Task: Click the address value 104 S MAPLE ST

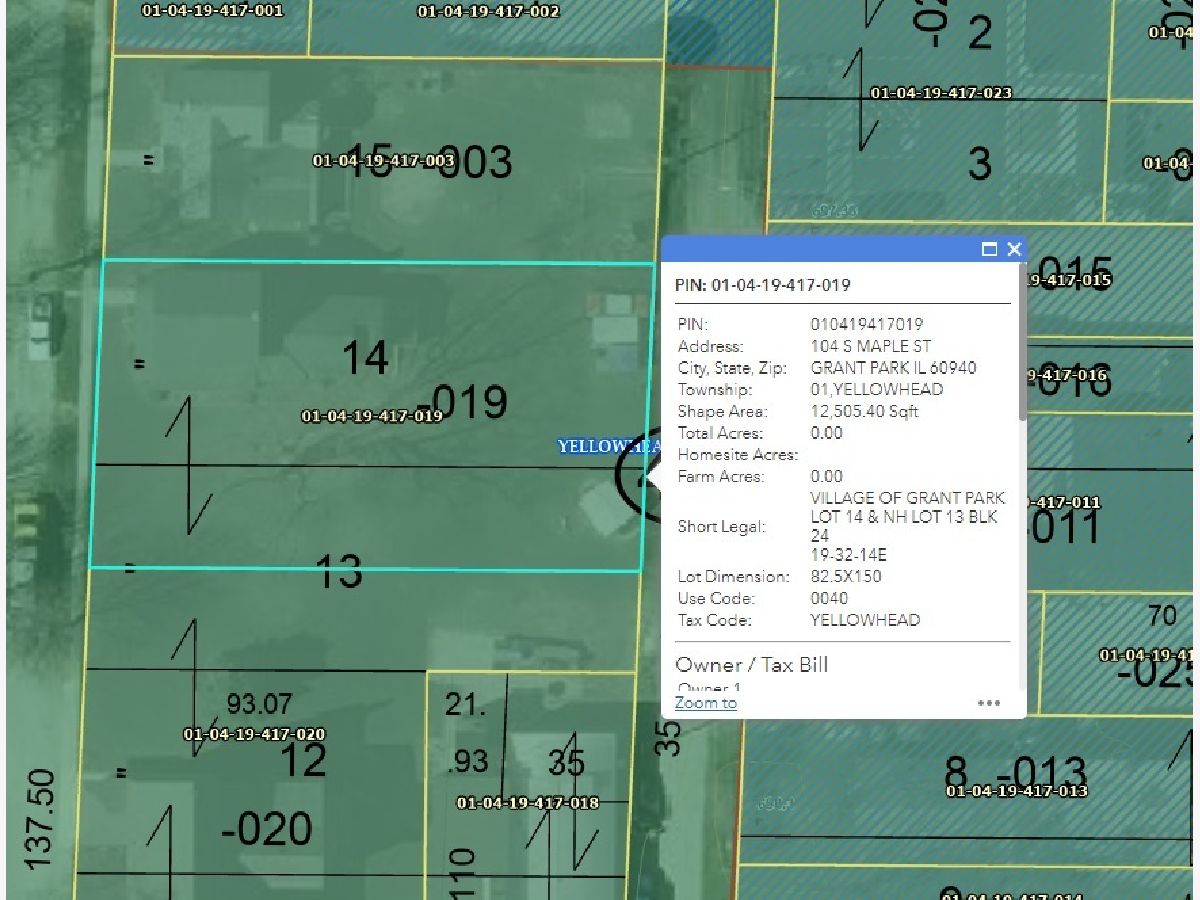Action: click(x=871, y=346)
